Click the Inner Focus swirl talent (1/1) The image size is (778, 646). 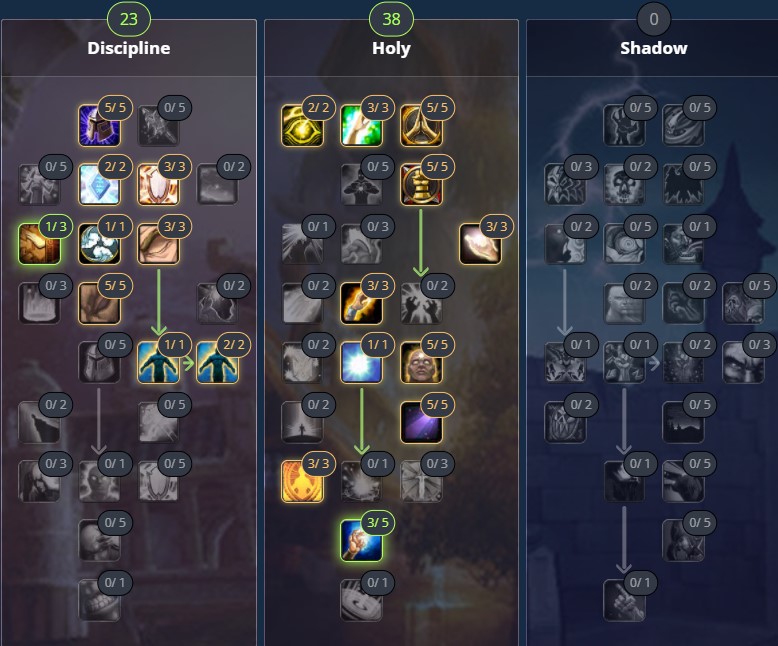[99, 244]
